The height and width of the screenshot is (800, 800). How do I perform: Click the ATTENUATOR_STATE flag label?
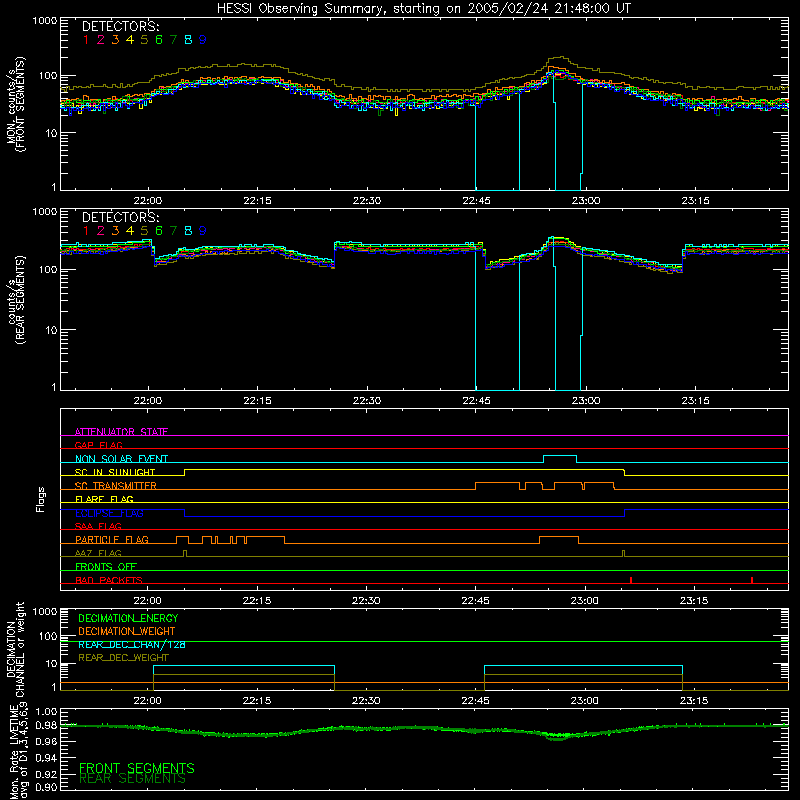(x=121, y=432)
